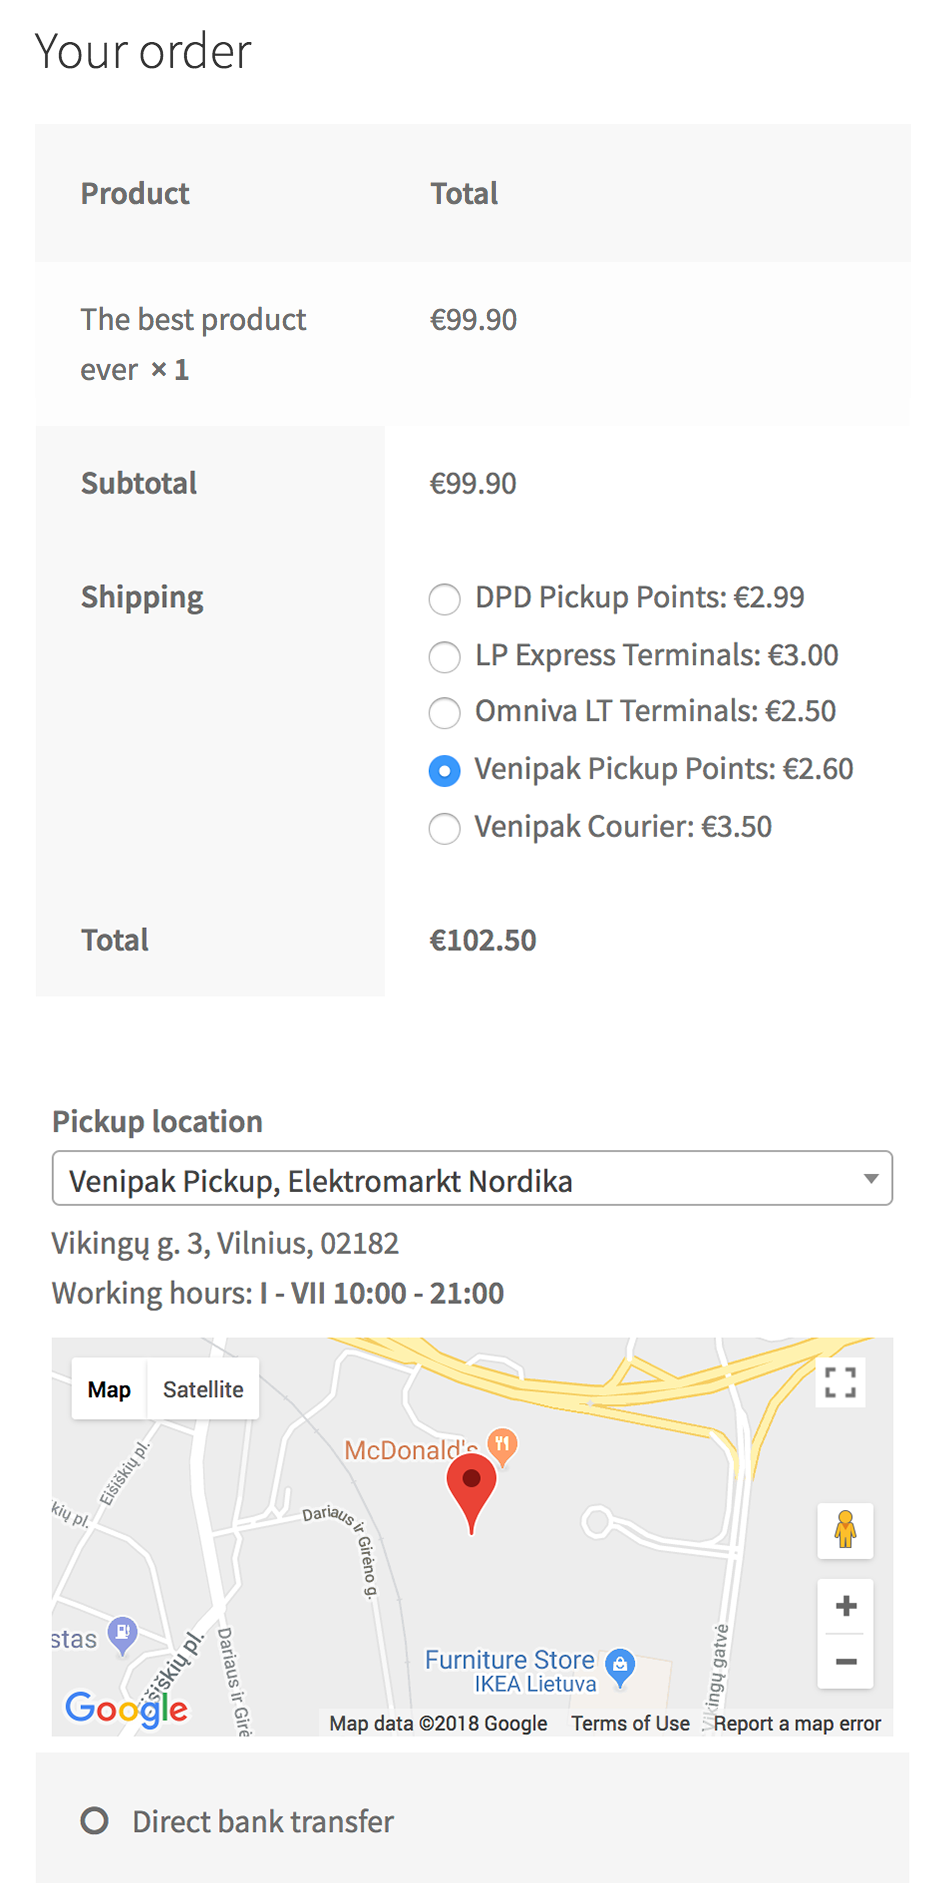Toggle fullscreen map view
Screen dimensions: 946x1883
(x=840, y=1383)
